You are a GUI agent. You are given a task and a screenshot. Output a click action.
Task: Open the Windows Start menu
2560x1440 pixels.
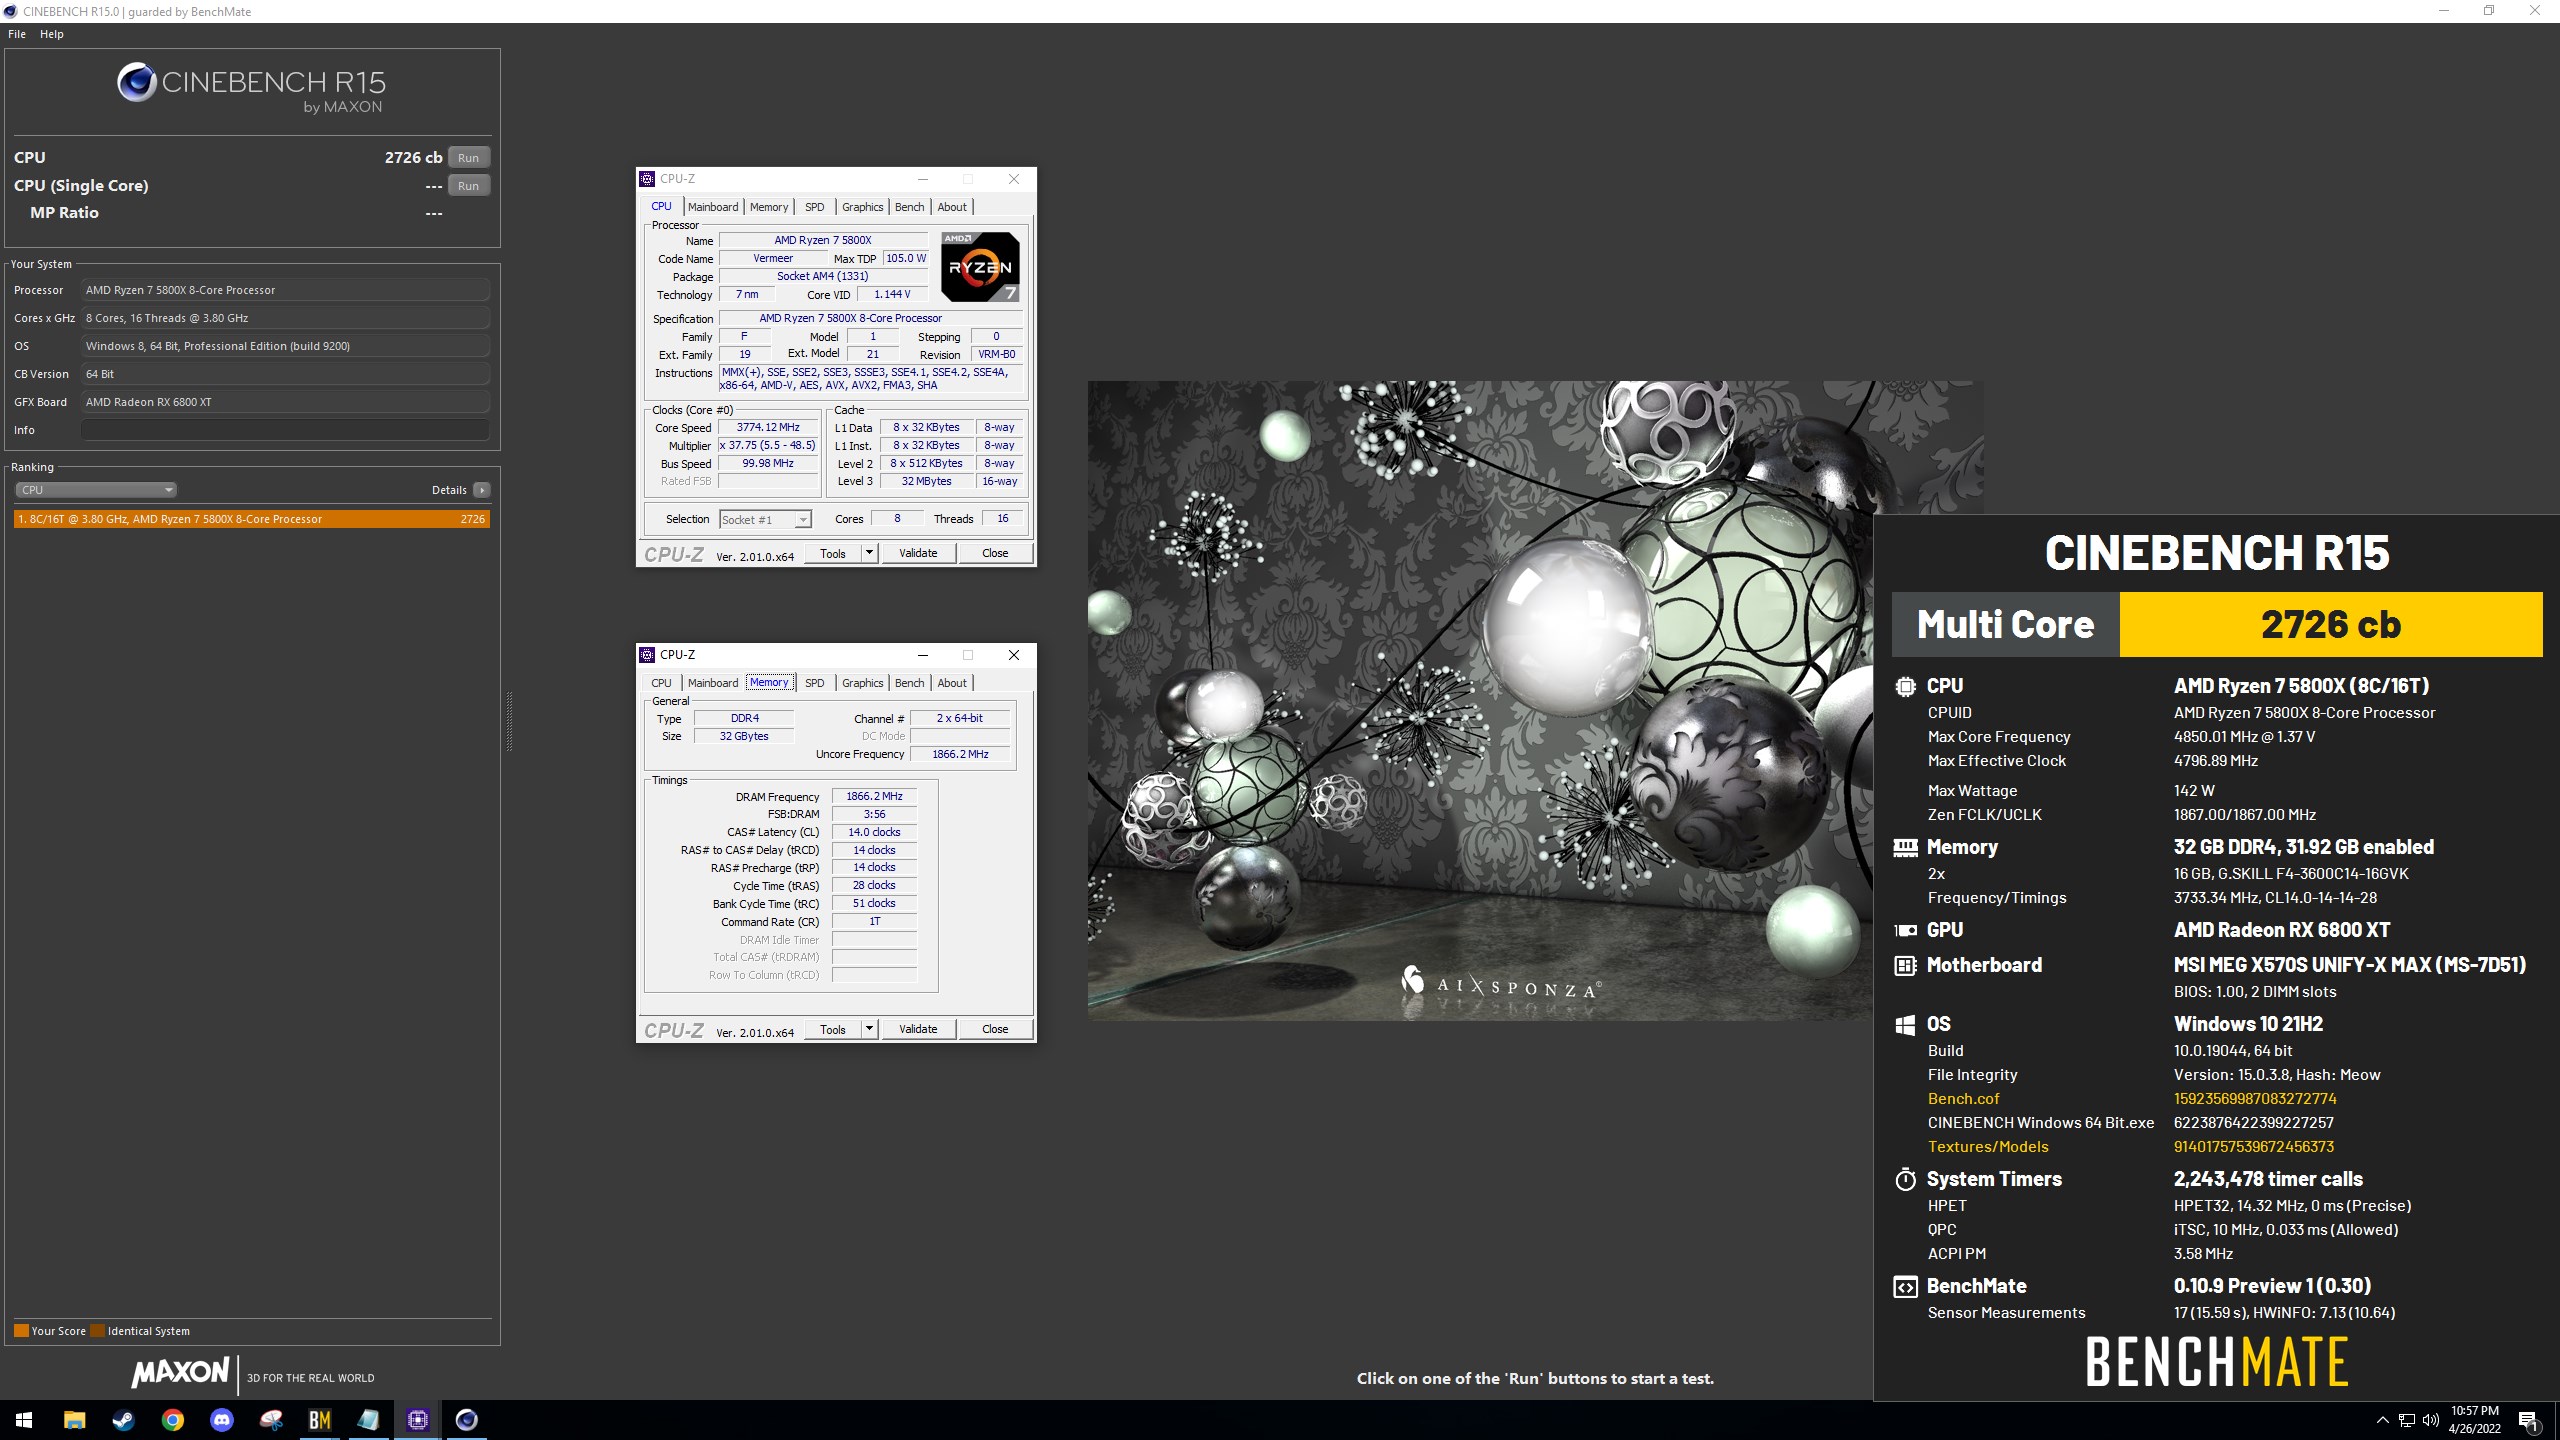tap(24, 1420)
